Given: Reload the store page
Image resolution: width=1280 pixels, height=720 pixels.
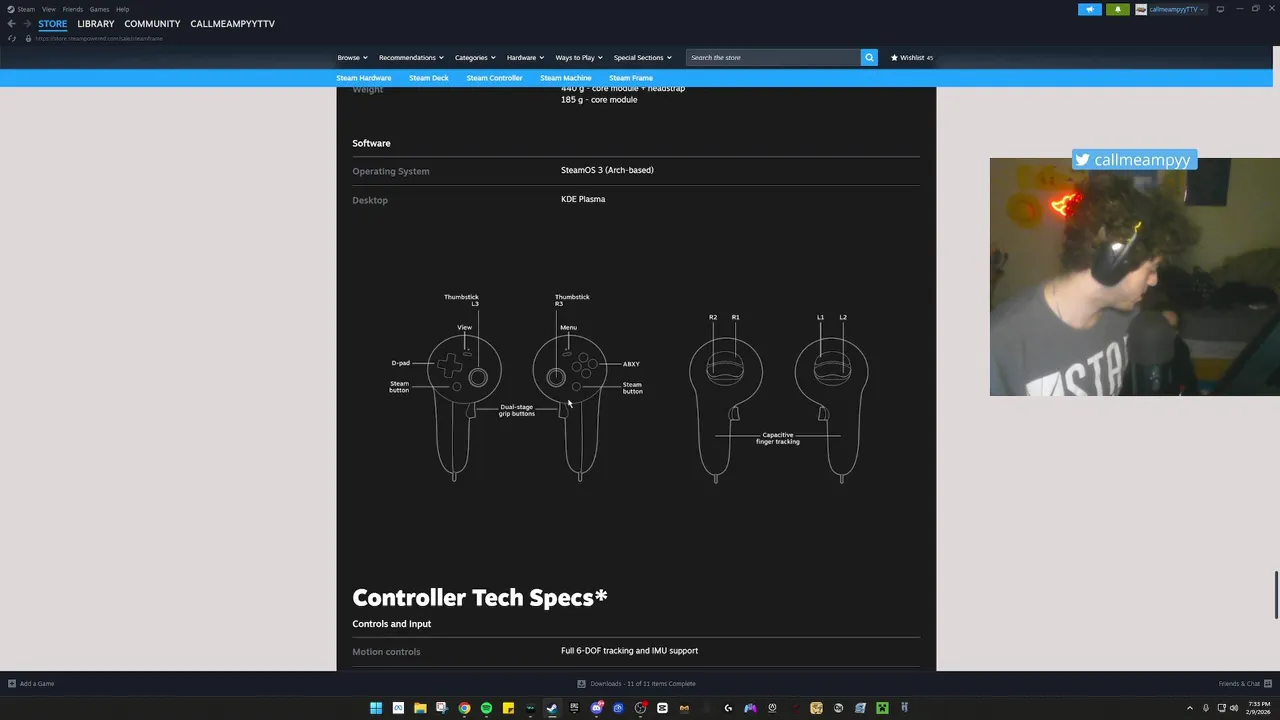Looking at the screenshot, I should (12, 38).
